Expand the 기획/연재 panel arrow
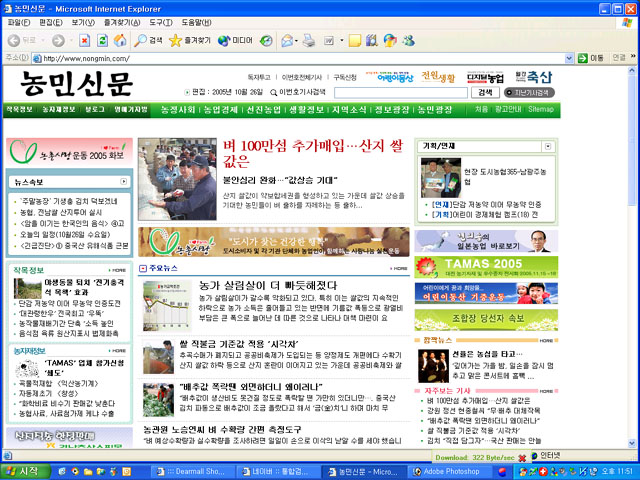 pos(548,146)
